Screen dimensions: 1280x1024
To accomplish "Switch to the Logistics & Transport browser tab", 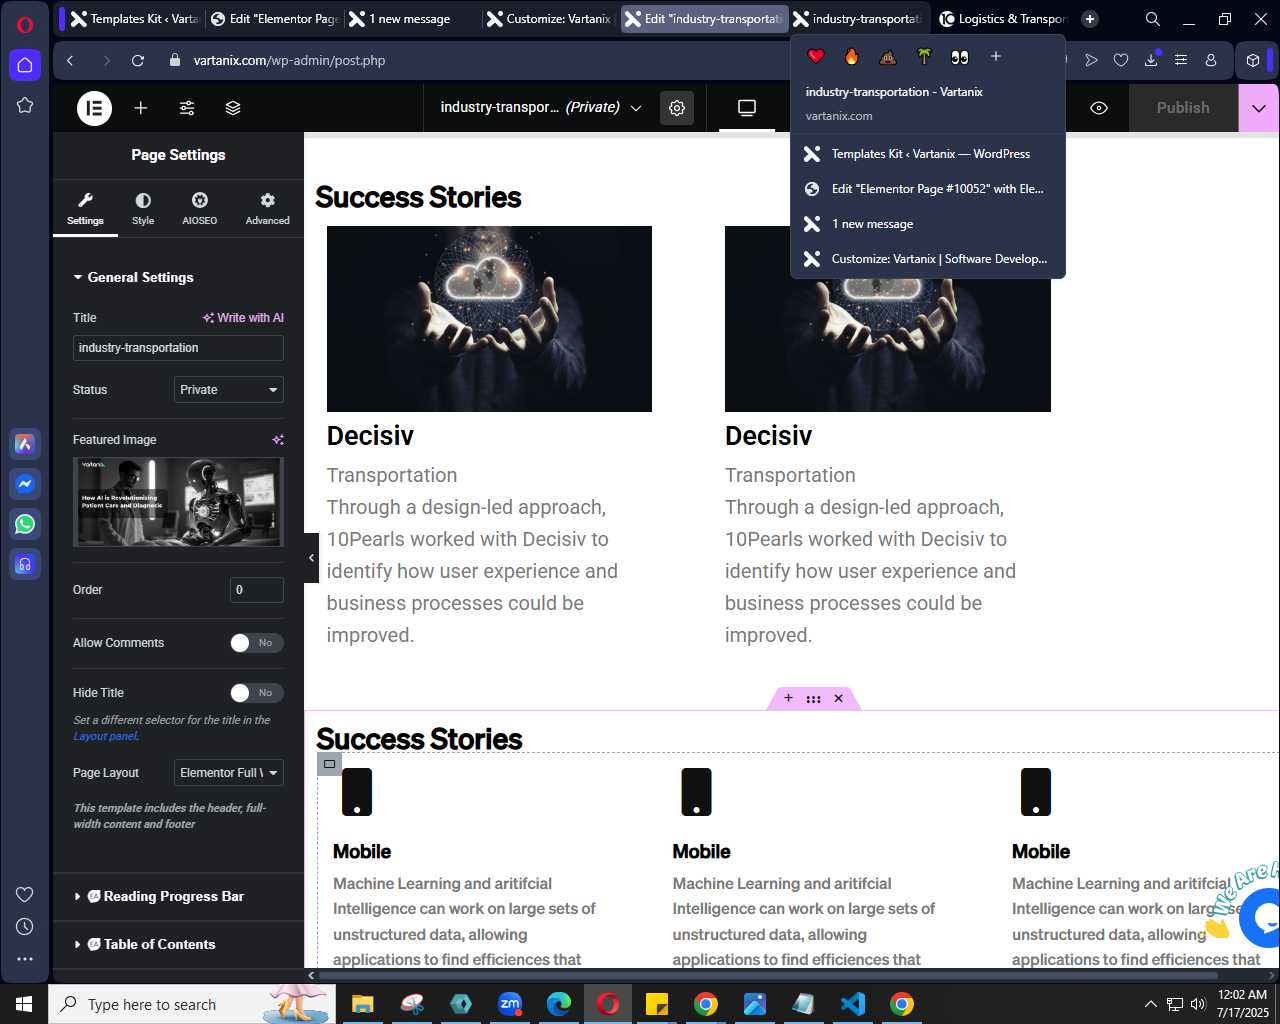I will click(x=1004, y=19).
